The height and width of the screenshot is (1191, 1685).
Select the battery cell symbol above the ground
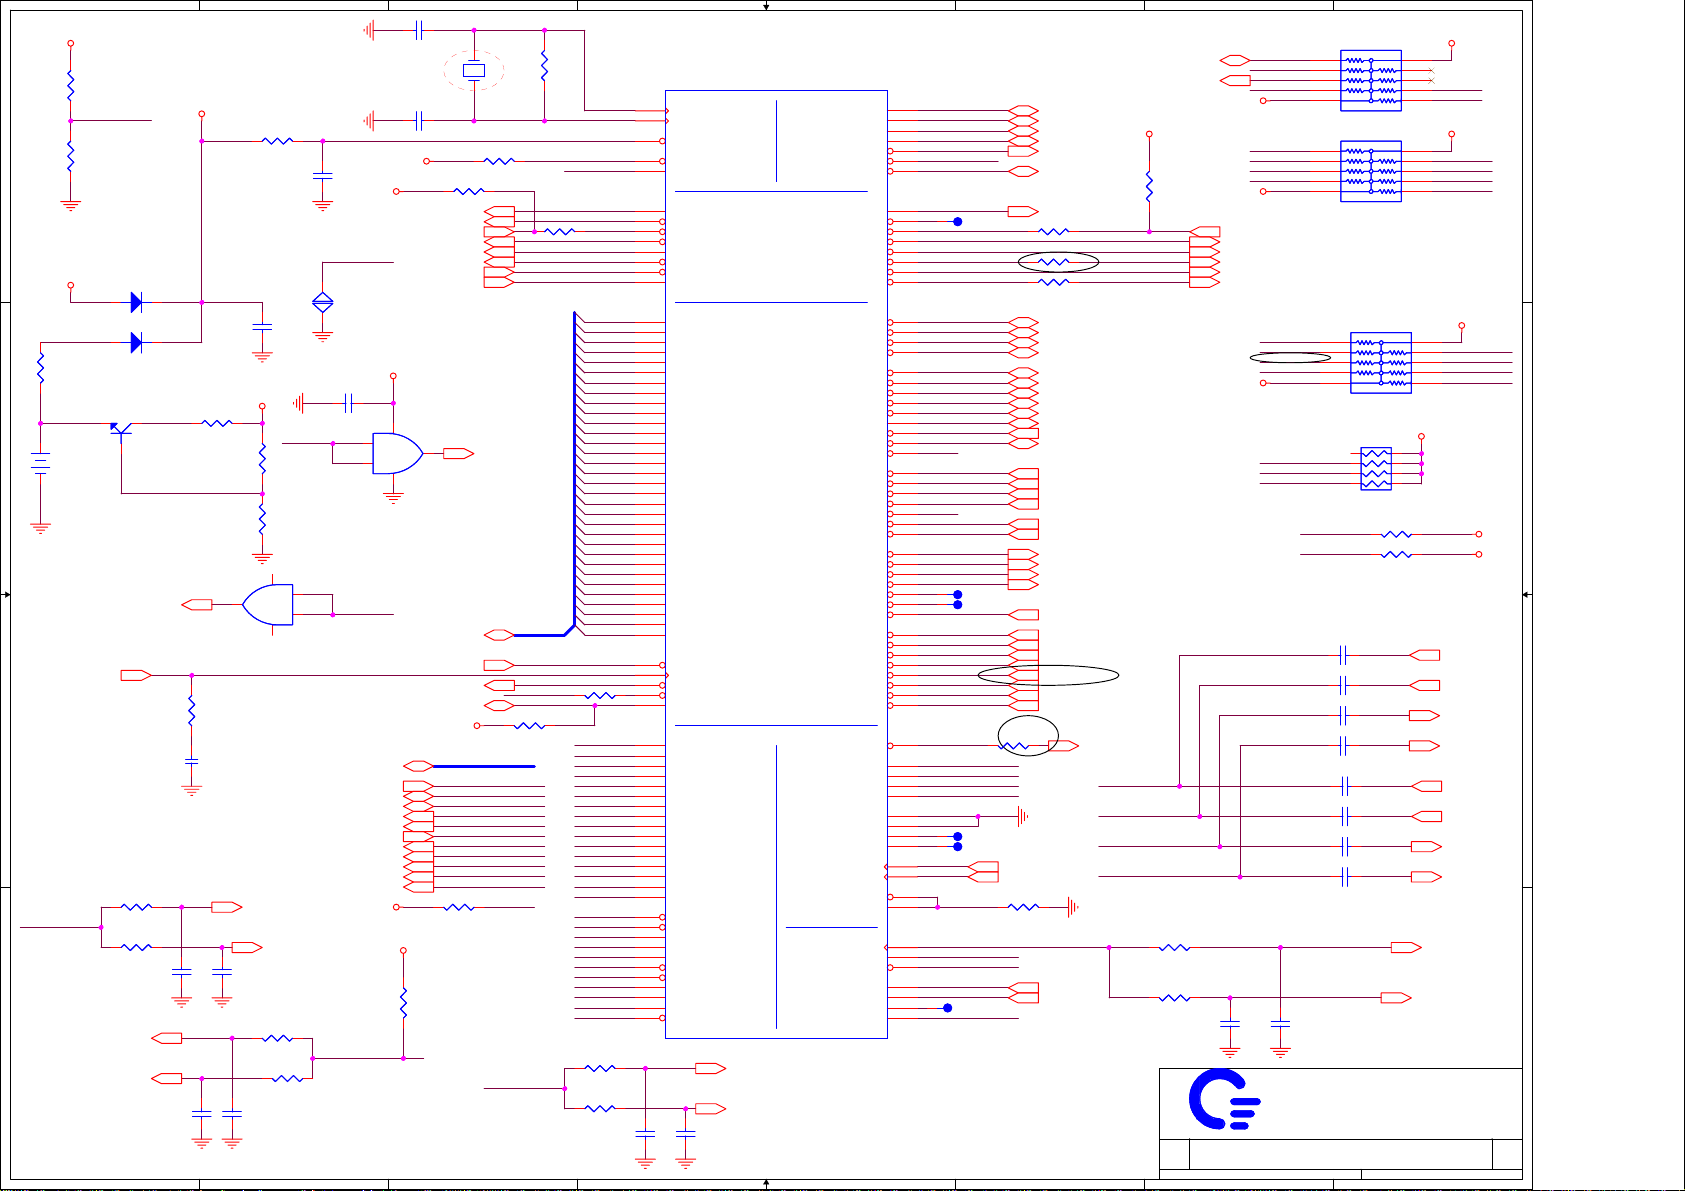[x=40, y=464]
